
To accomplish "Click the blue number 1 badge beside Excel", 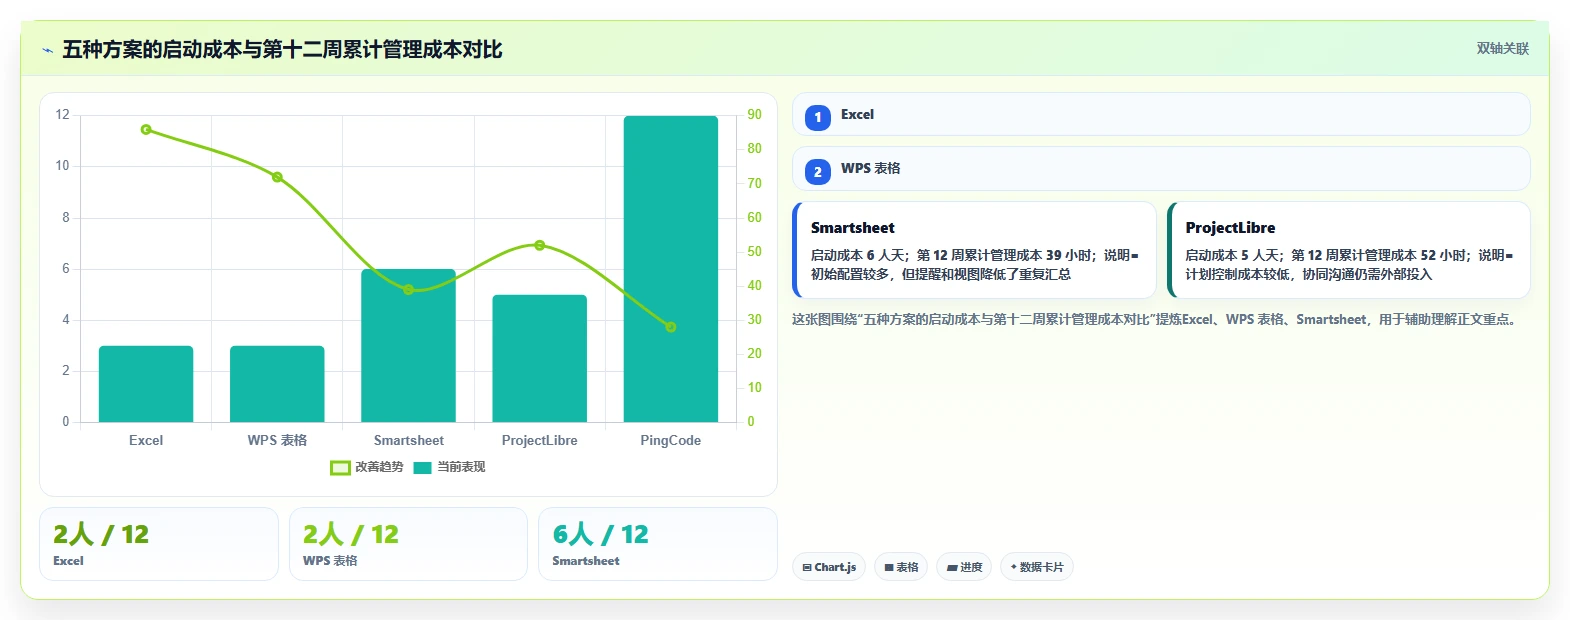I will [x=818, y=117].
